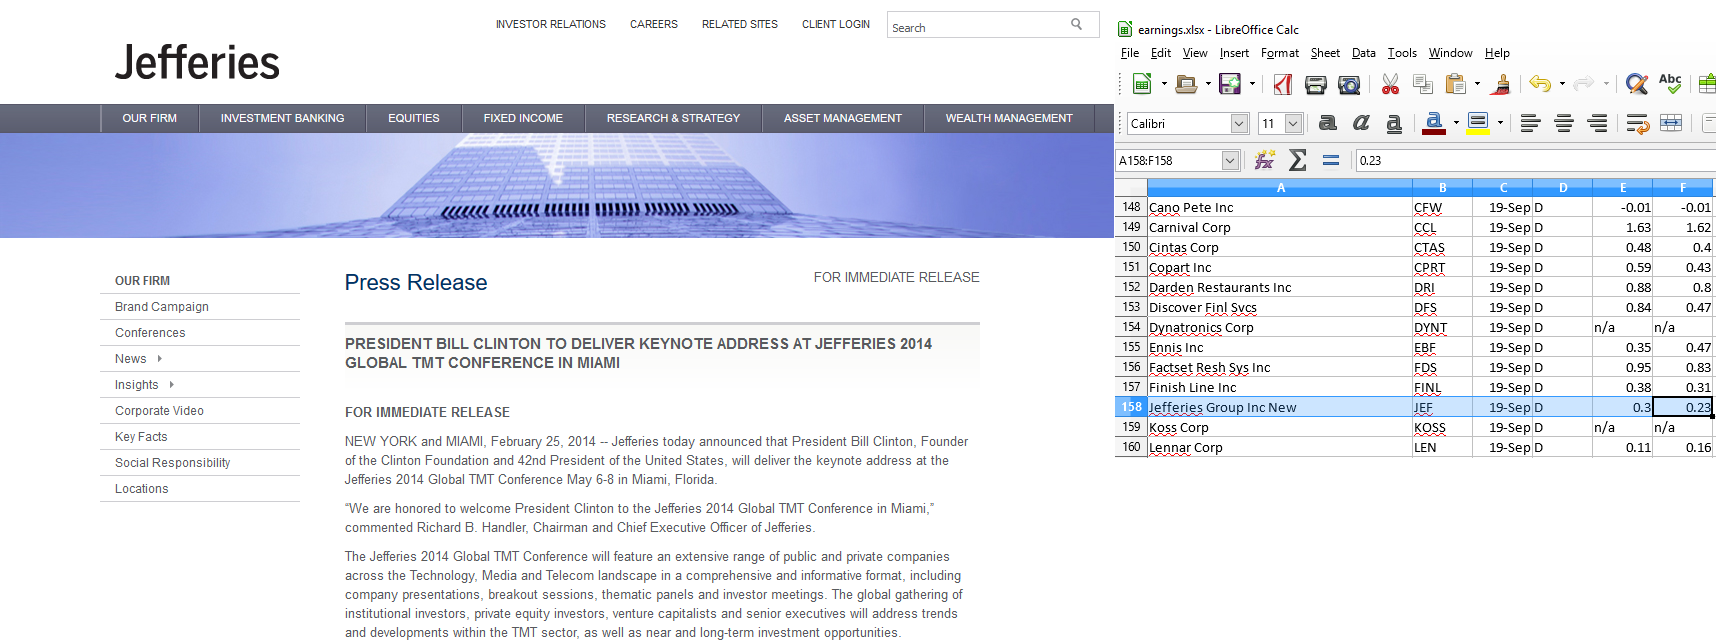
Task: Export directly as PDF icon
Action: pyautogui.click(x=1282, y=85)
